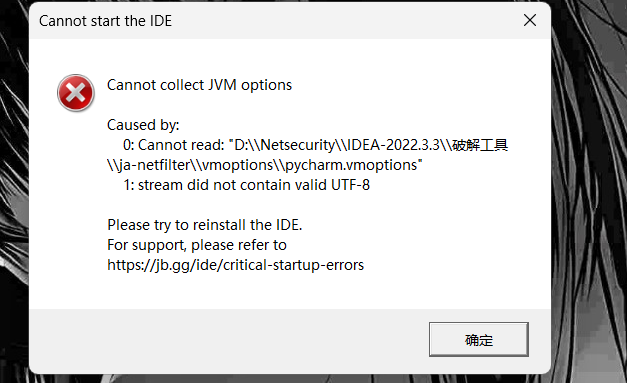
Task: Click the 0: Cannot read text
Action: coord(174,145)
